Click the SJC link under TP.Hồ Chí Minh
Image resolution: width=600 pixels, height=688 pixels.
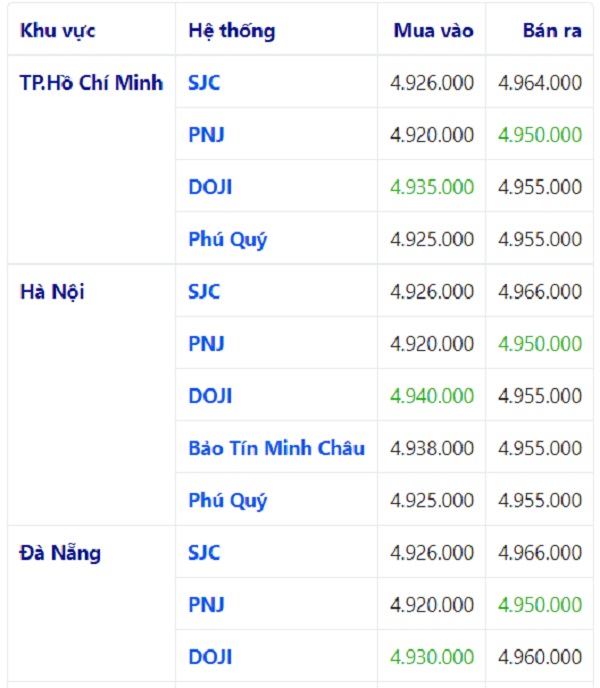(204, 83)
